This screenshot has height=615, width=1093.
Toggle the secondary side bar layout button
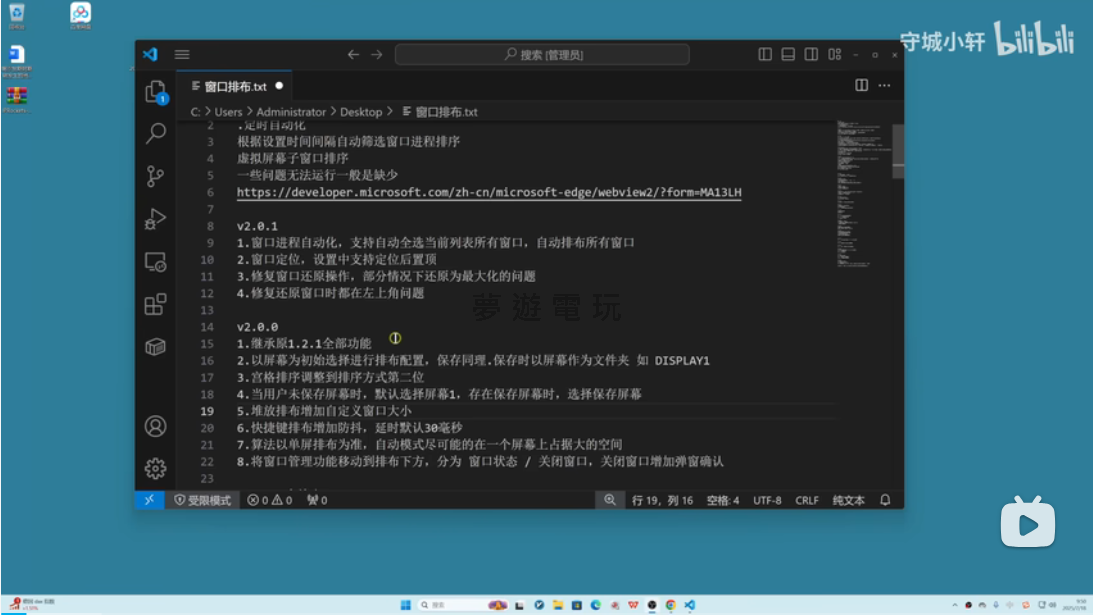[x=811, y=55]
